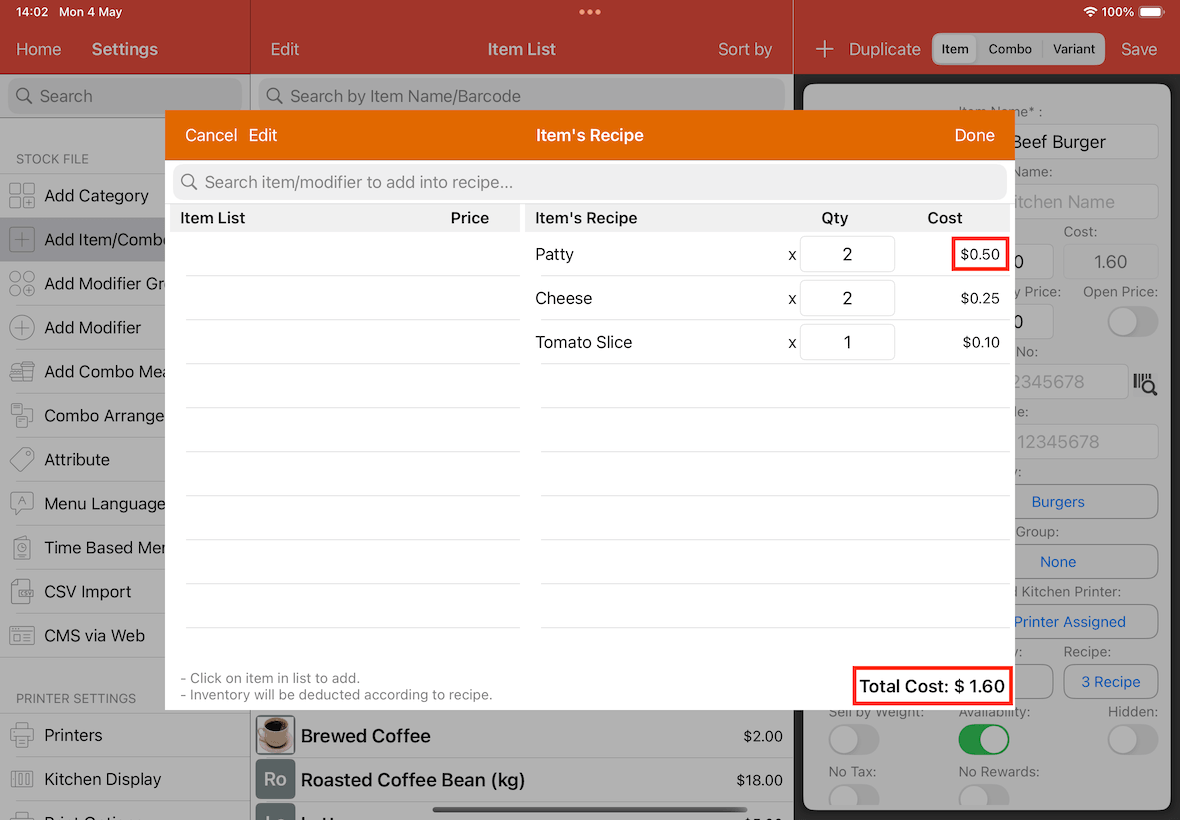Click the Add Item/Combo plus icon

point(22,240)
